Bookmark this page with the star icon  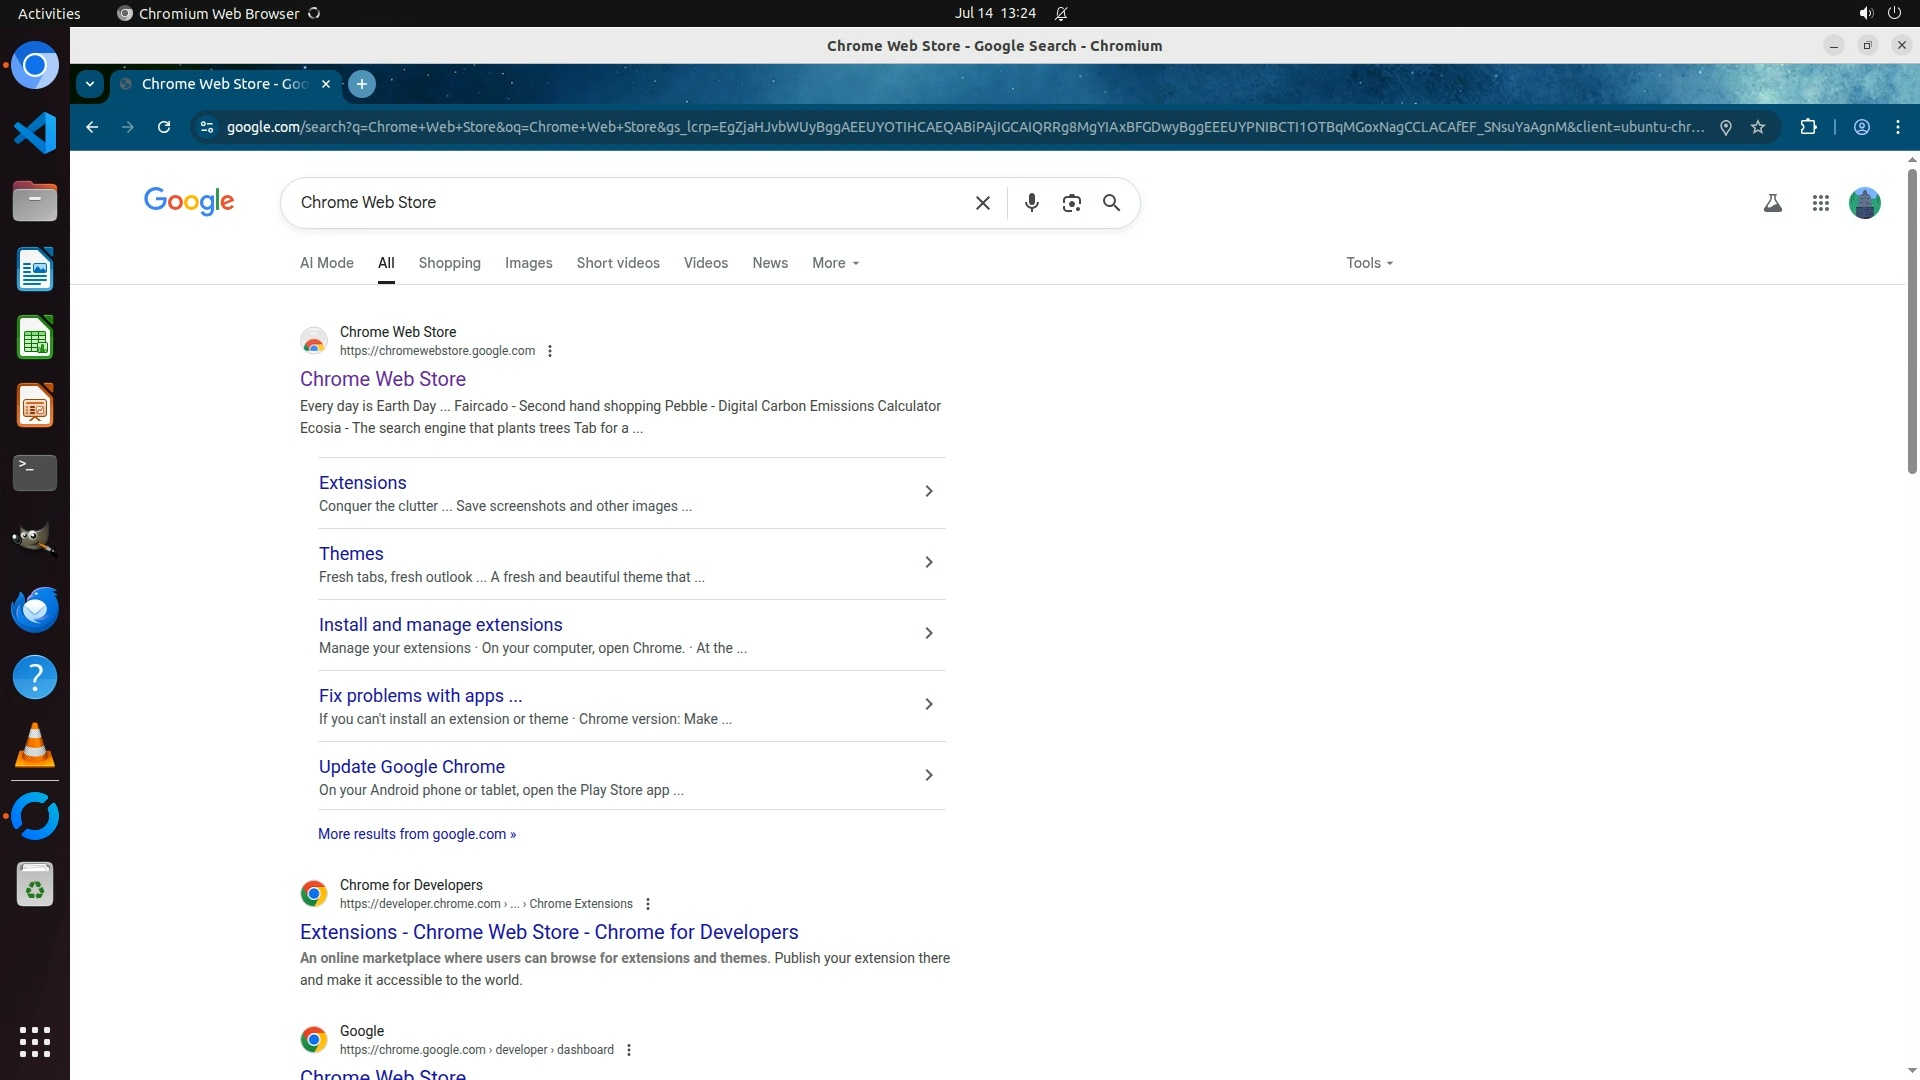[1758, 127]
